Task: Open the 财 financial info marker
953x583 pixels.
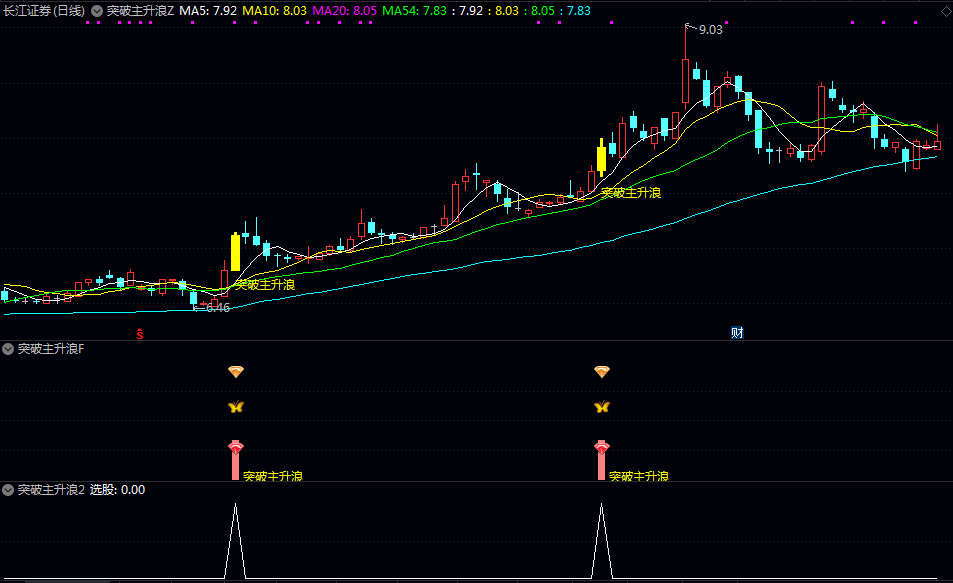Action: (x=737, y=333)
